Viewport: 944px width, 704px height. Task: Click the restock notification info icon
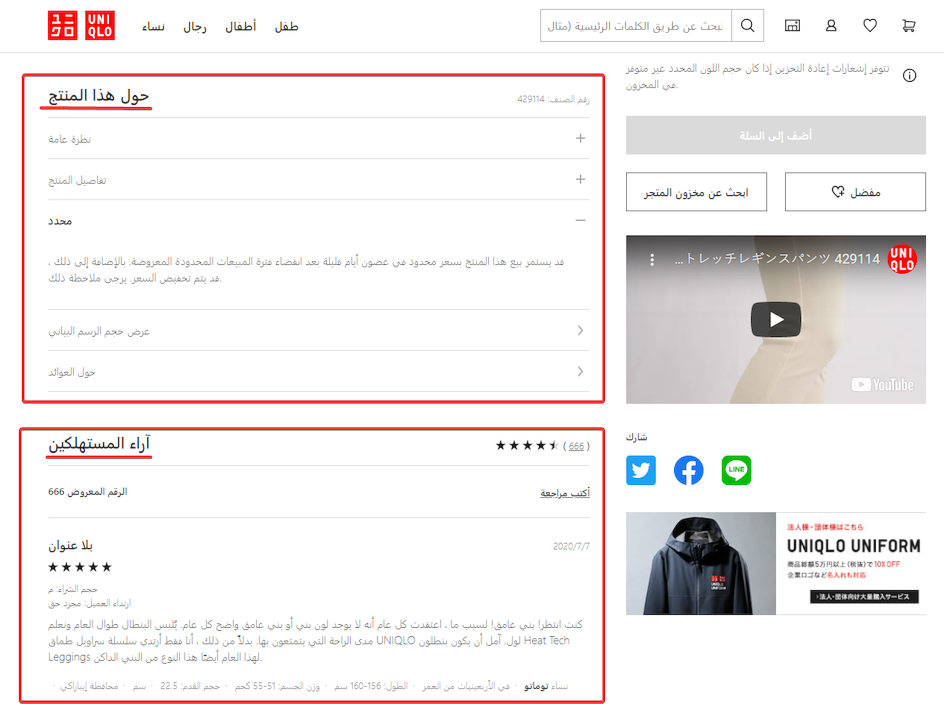pyautogui.click(x=909, y=75)
